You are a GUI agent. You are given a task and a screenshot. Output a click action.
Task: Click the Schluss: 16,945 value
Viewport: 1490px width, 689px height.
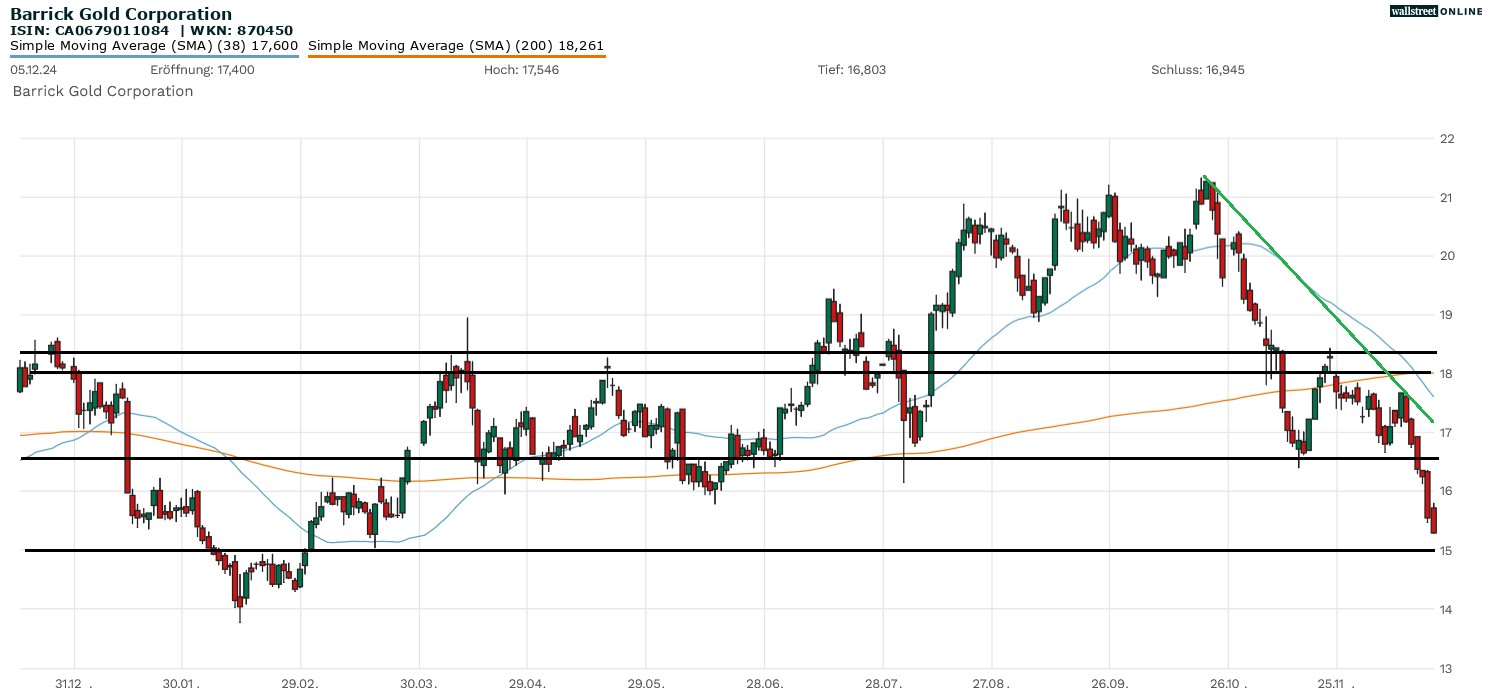pos(1198,70)
